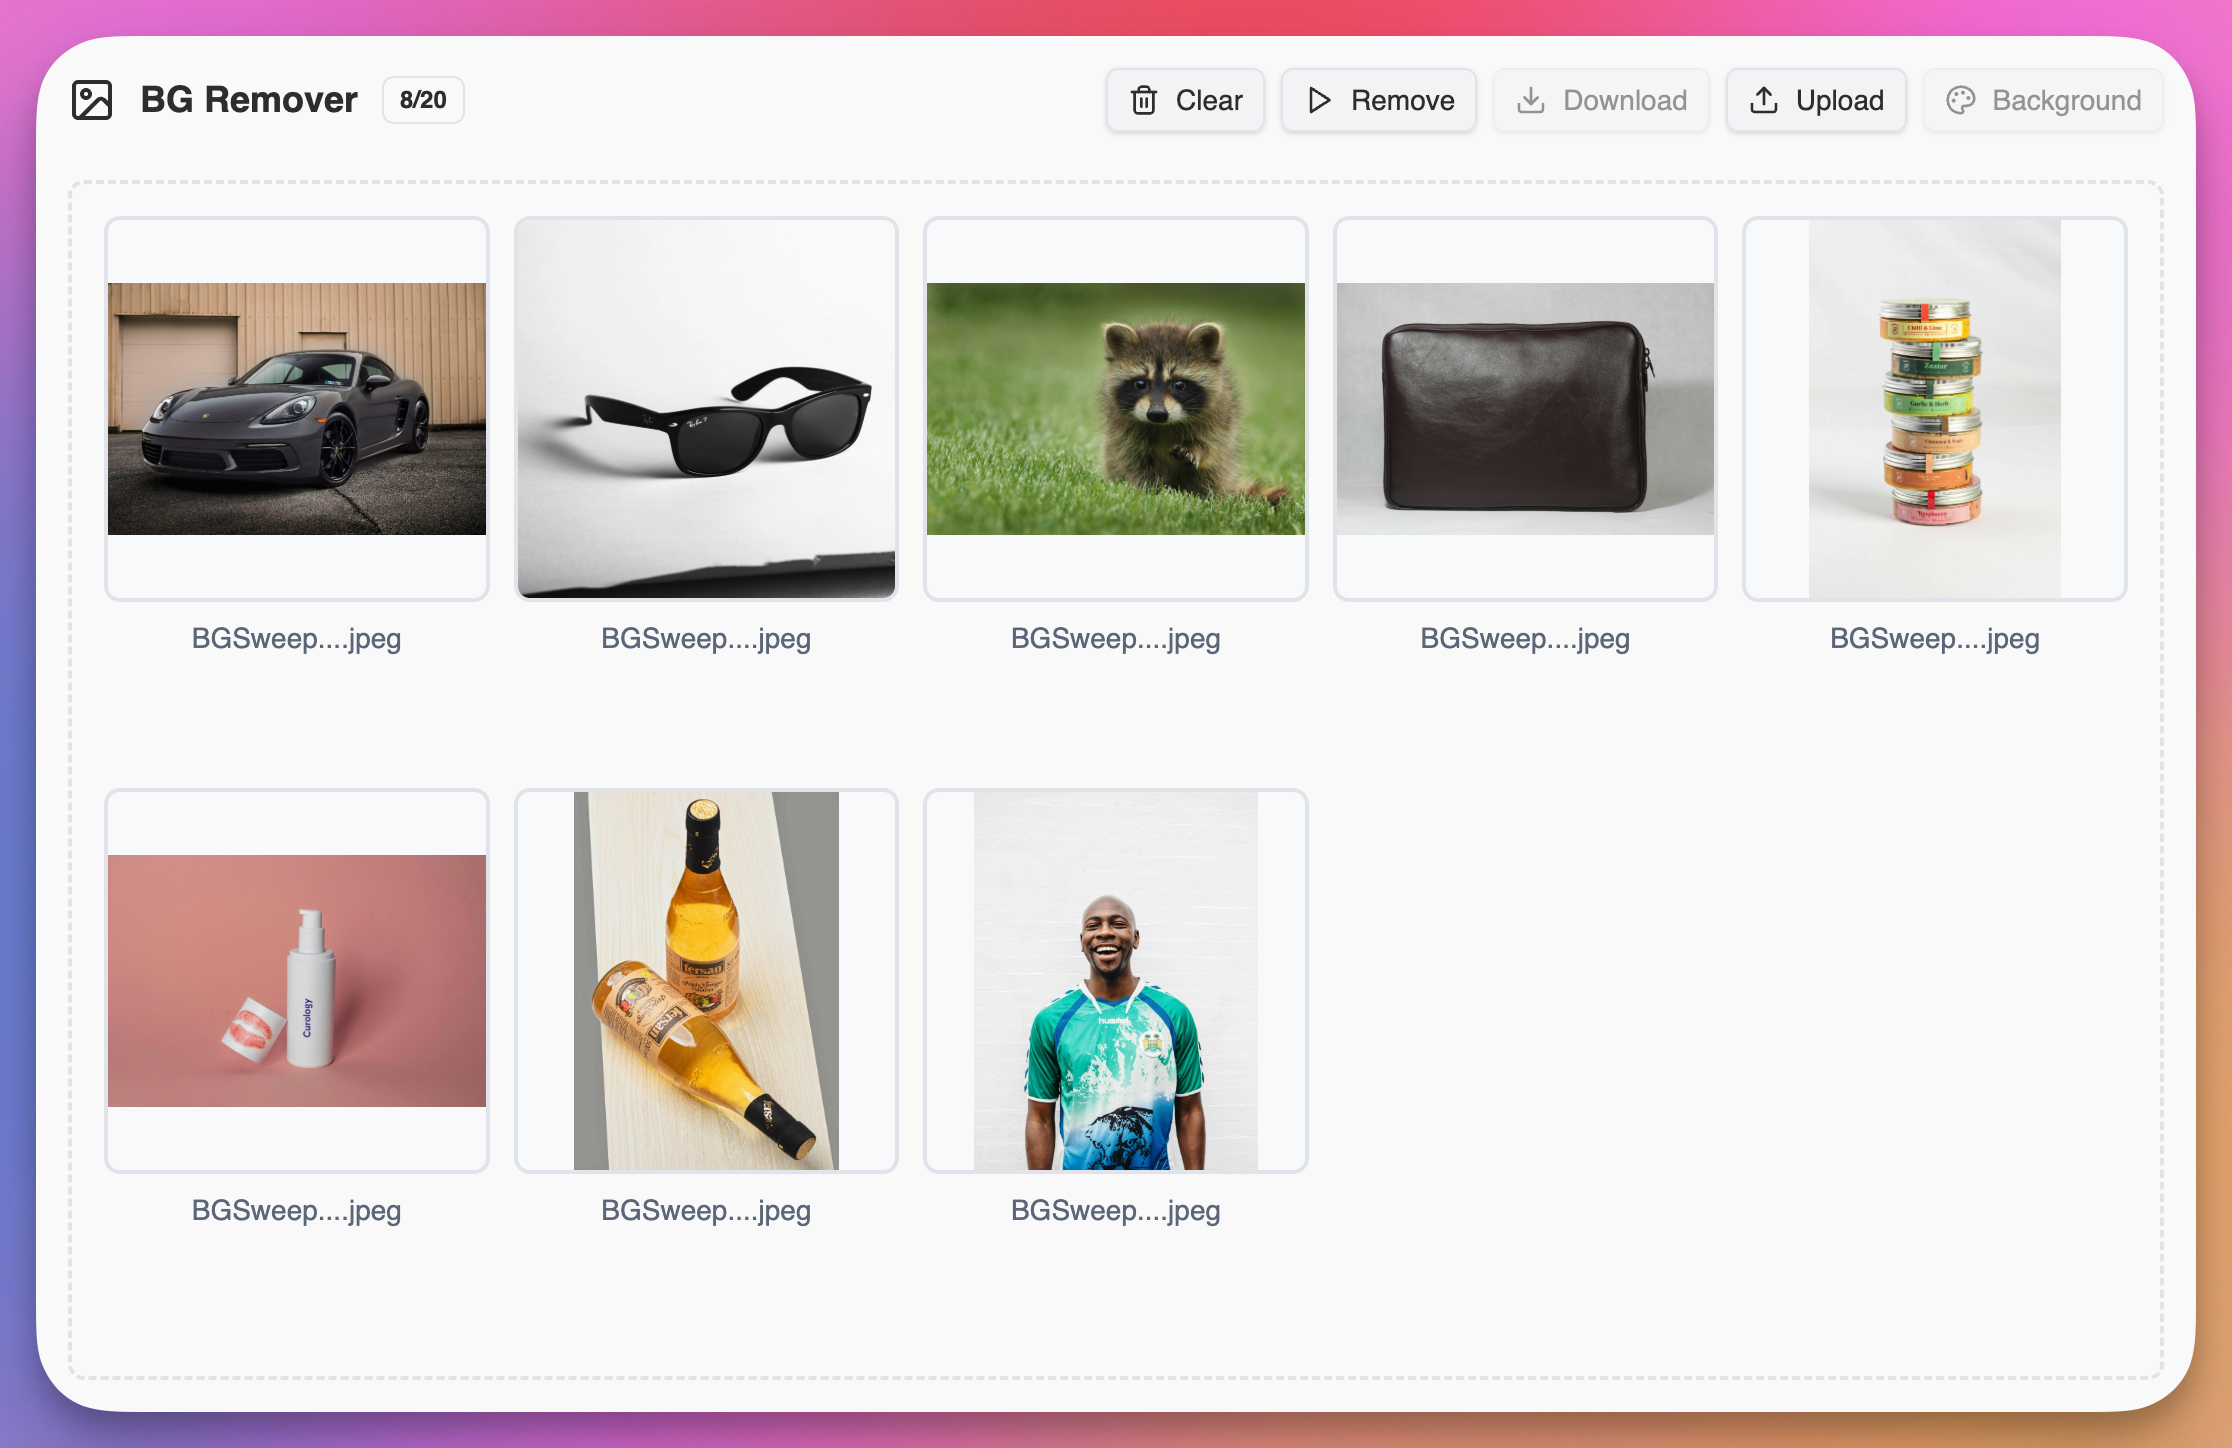Click the 8/20 image count badge

coord(423,100)
